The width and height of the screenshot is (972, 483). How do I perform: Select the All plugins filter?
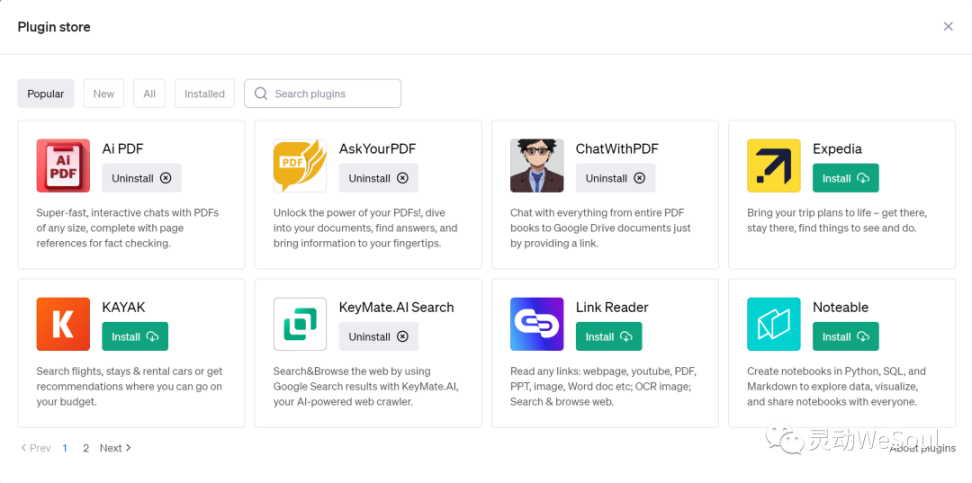tap(149, 94)
